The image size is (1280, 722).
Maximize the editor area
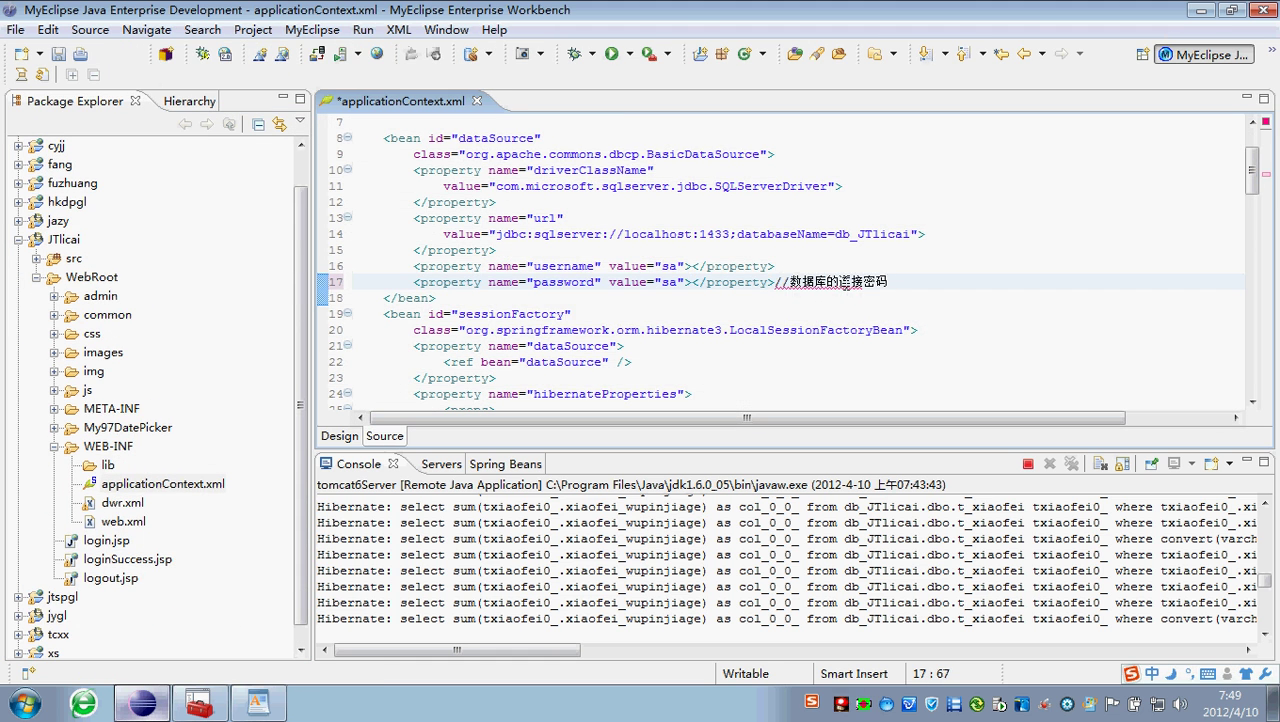tap(1265, 98)
